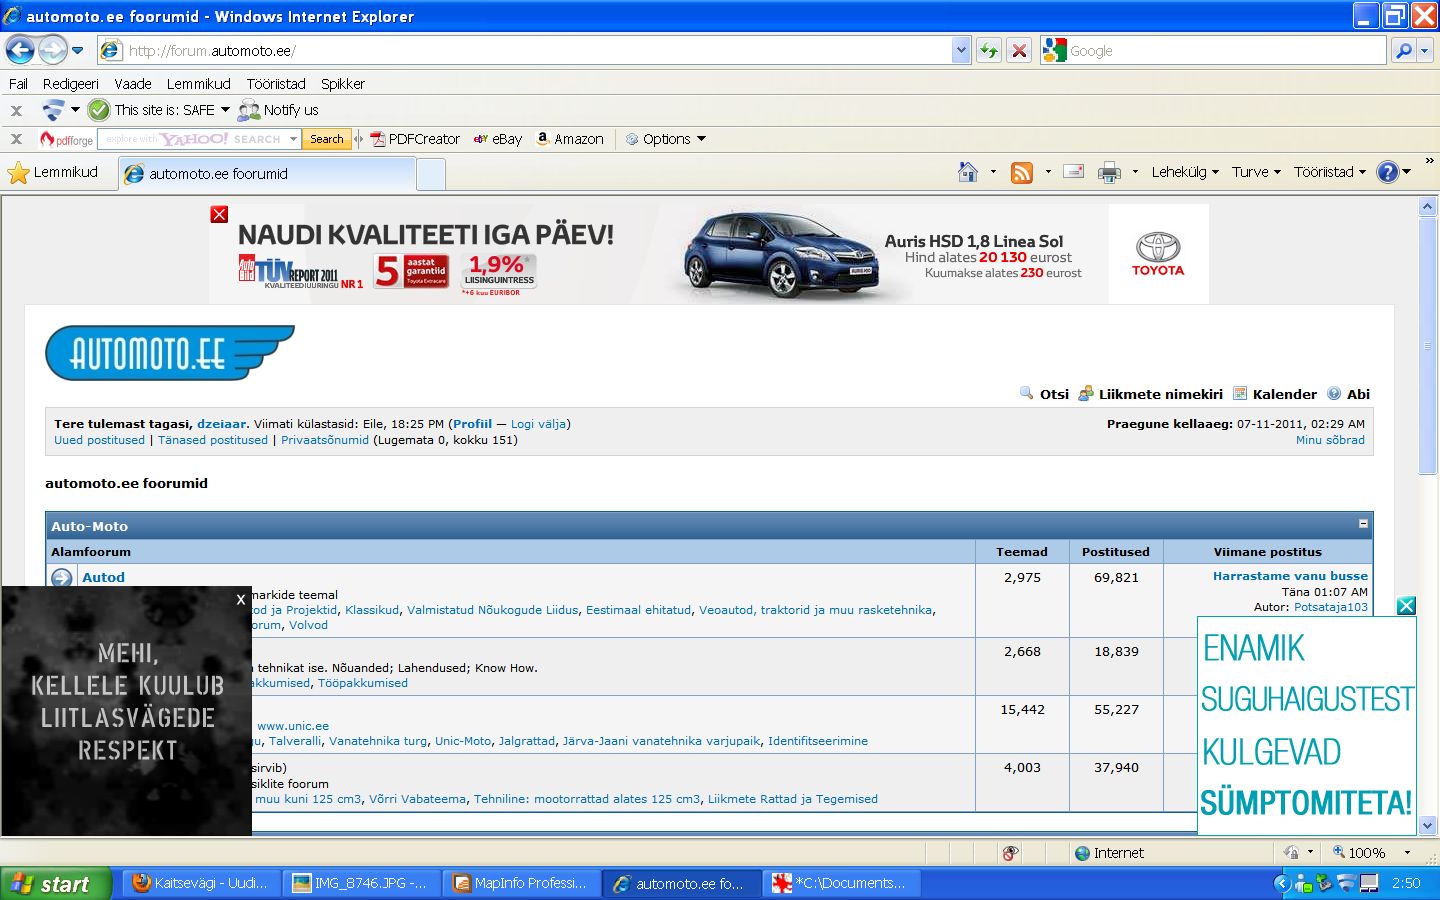This screenshot has height=900, width=1440.
Task: Open the Tööriistad menu in menu bar
Action: (x=276, y=84)
